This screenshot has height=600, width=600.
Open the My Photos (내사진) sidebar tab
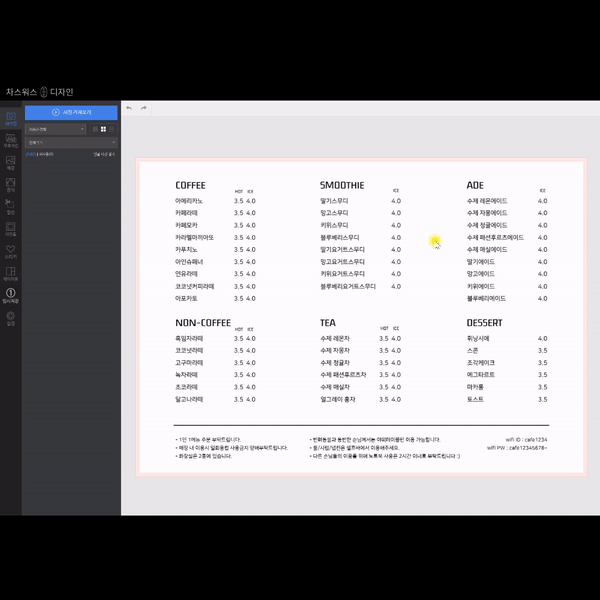(x=11, y=119)
